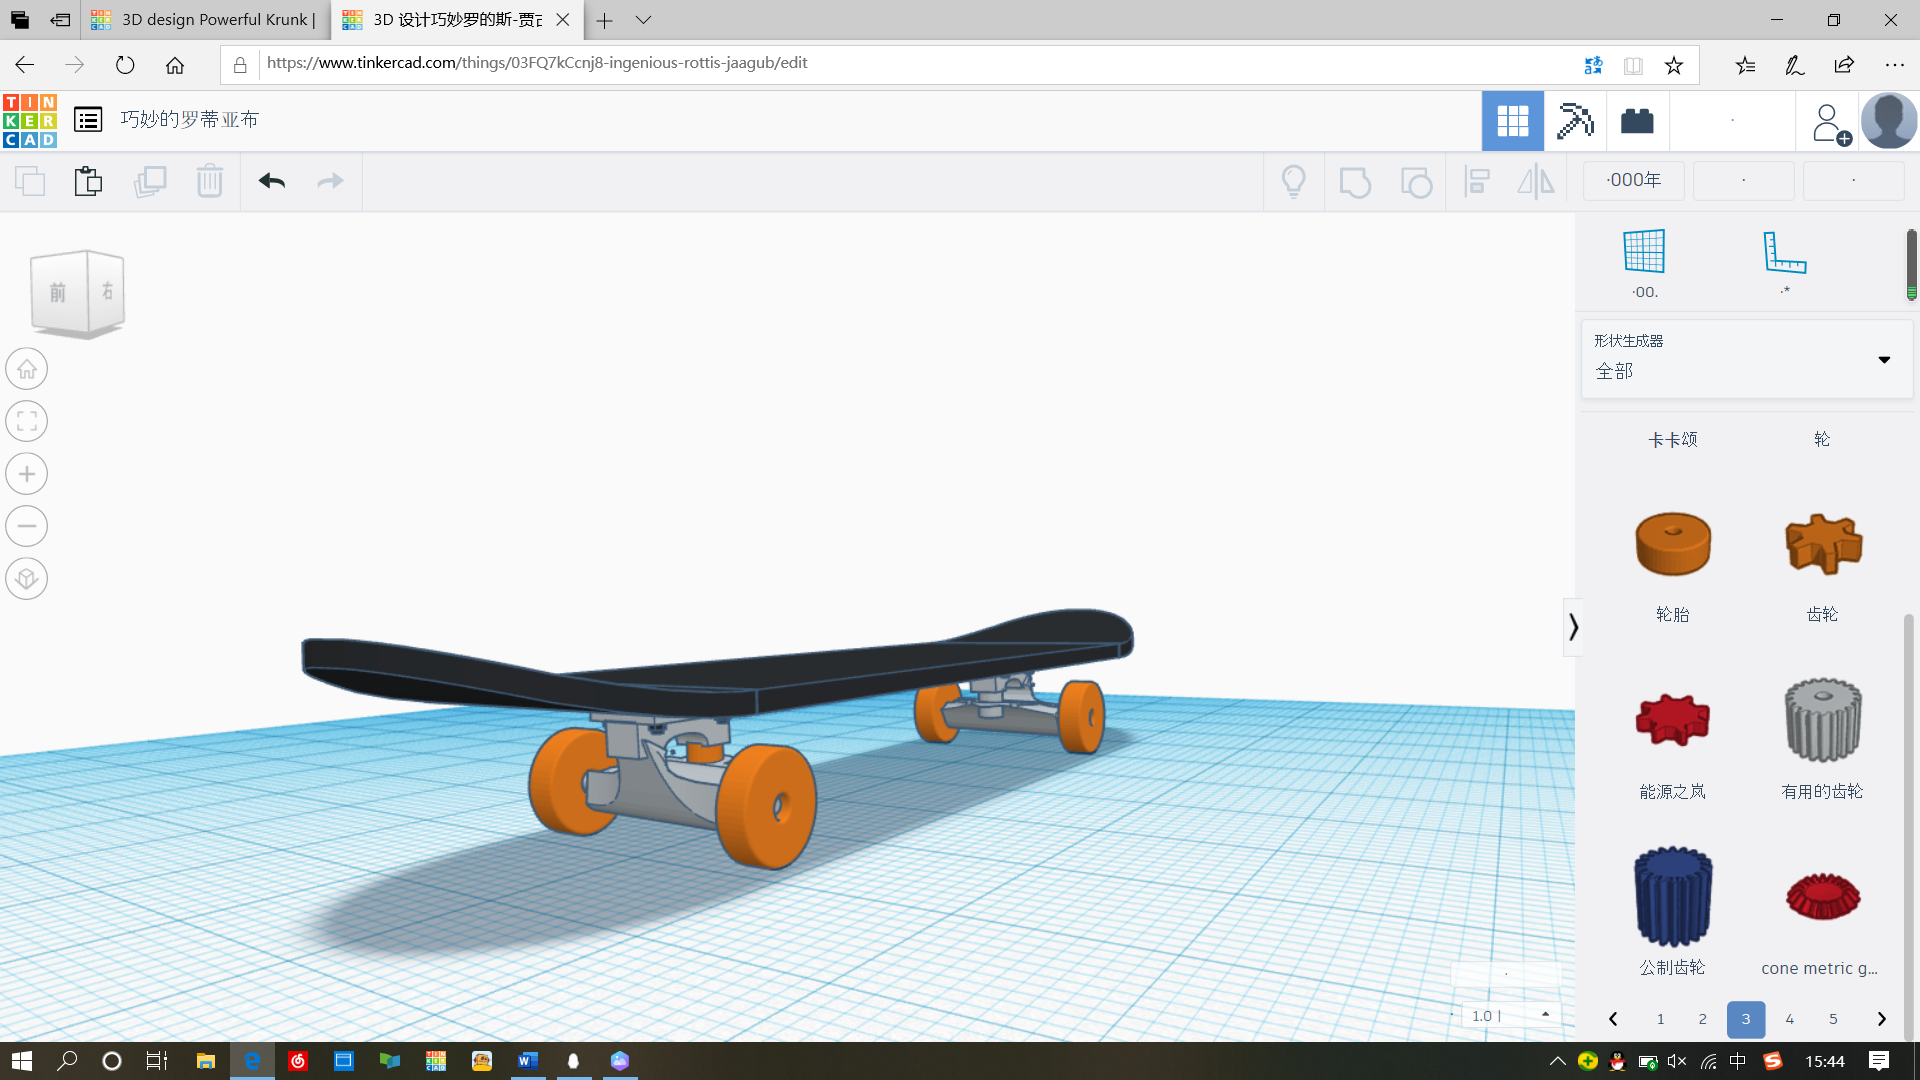Open Word from the taskbar
Screen dimensions: 1920x1080
(x=528, y=1061)
